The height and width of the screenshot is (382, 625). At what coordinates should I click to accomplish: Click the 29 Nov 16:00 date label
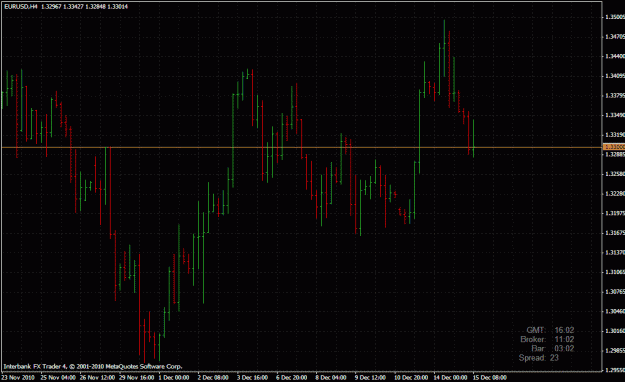pyautogui.click(x=137, y=377)
